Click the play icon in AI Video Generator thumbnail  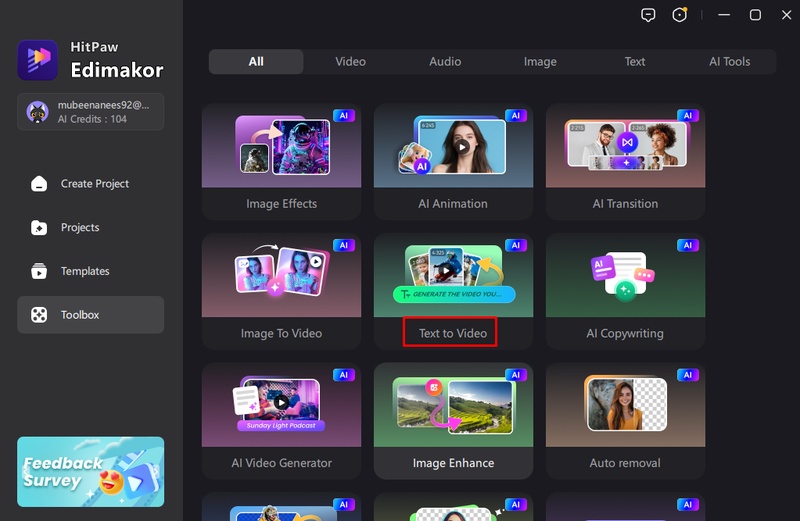281,402
